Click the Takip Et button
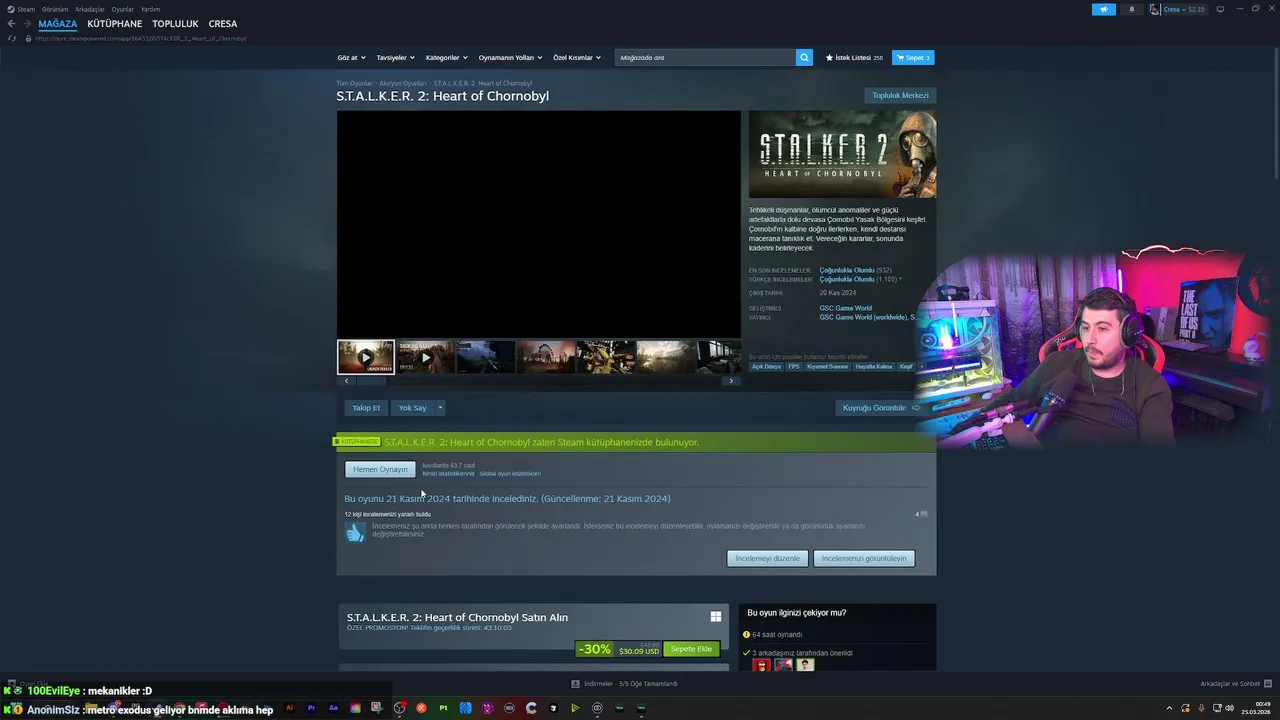 [x=366, y=408]
